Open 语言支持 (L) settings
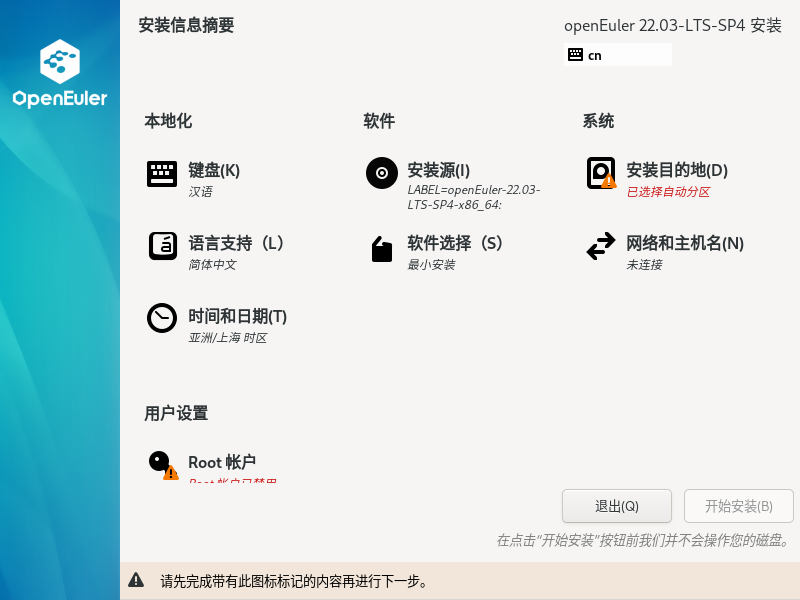 pos(236,243)
